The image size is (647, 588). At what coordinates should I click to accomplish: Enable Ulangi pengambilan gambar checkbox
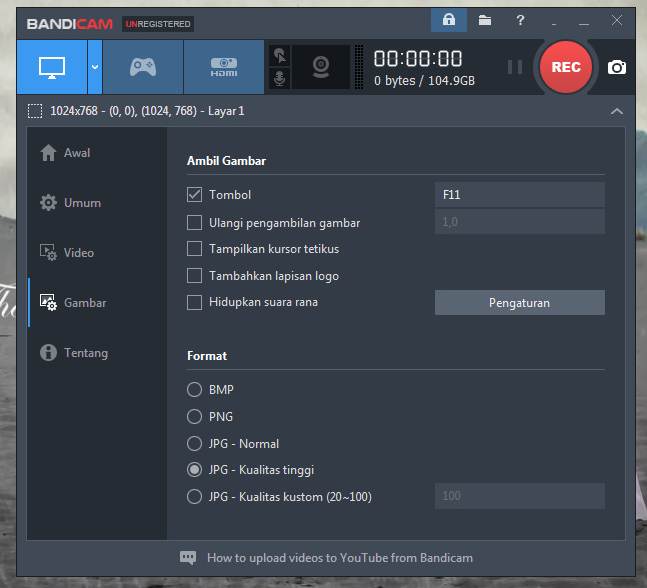(194, 222)
